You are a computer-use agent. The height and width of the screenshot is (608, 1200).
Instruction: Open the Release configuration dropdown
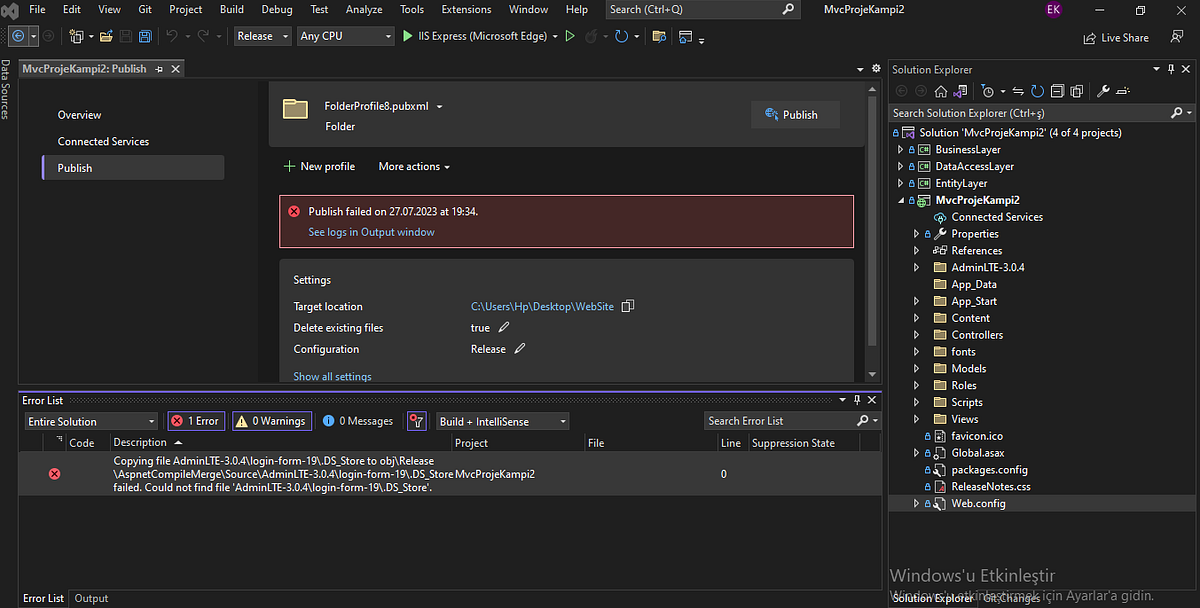(x=262, y=36)
